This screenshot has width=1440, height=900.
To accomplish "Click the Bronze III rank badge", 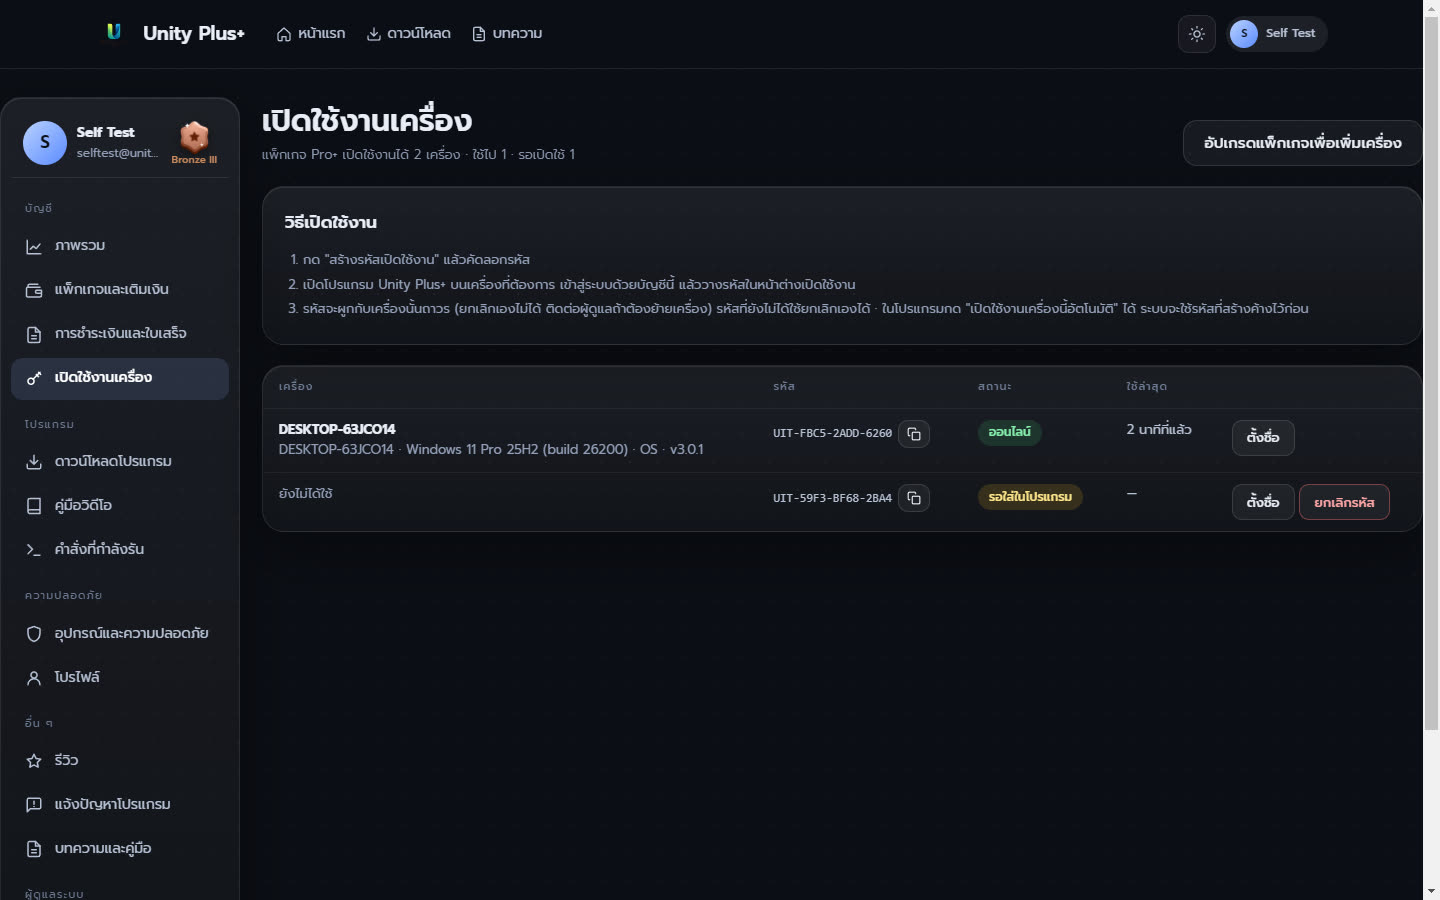I will [194, 143].
